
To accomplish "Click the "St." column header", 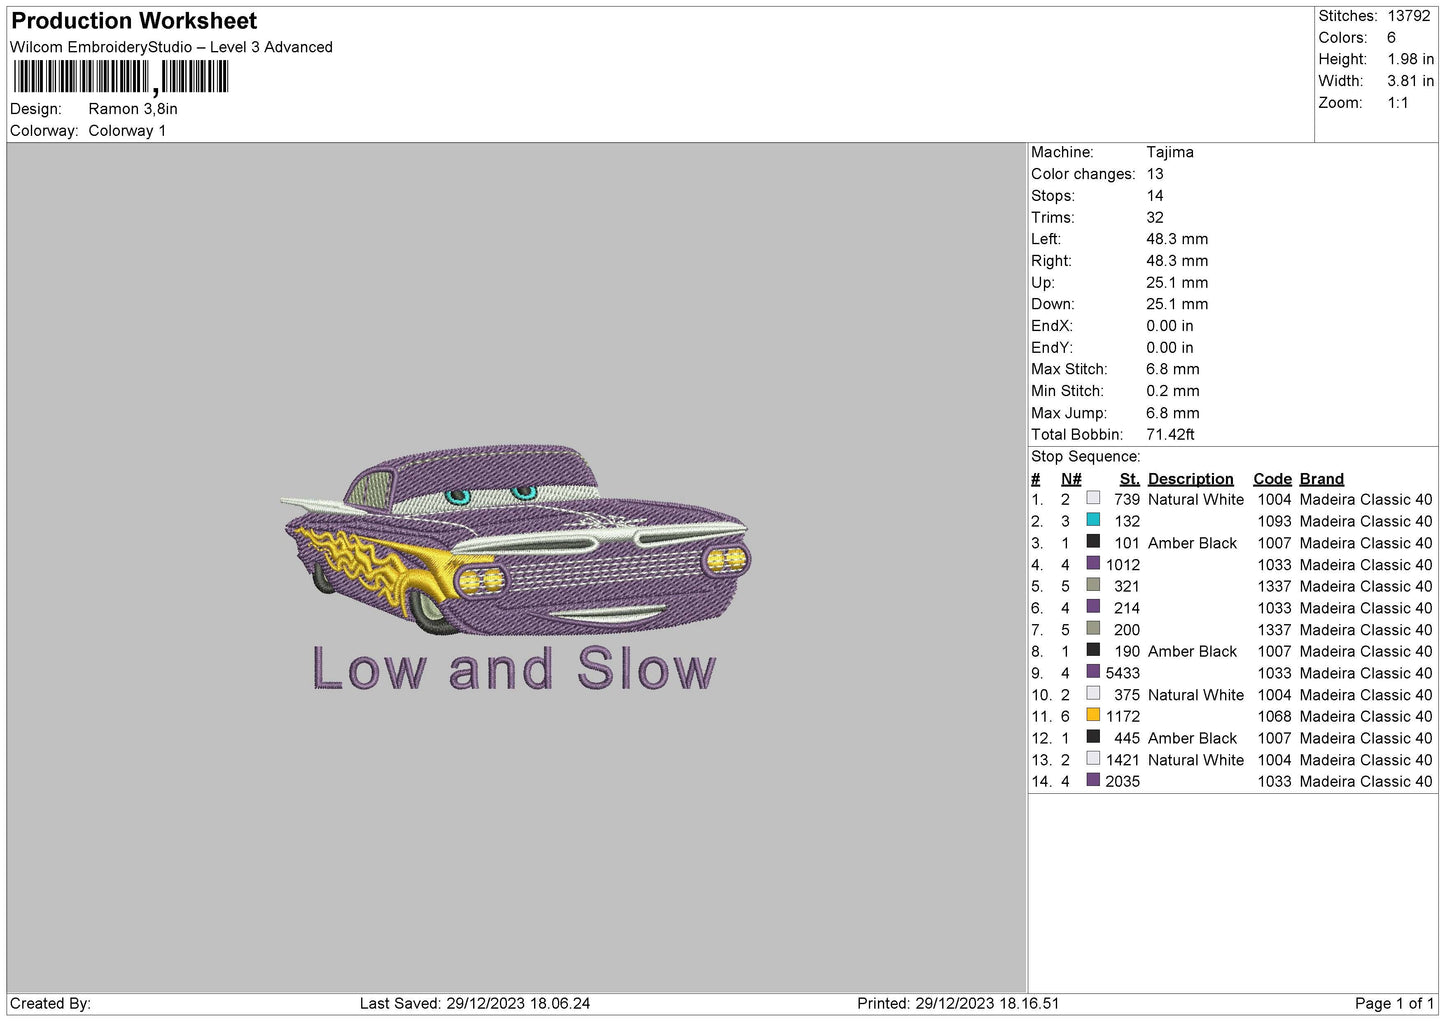I will [1130, 479].
